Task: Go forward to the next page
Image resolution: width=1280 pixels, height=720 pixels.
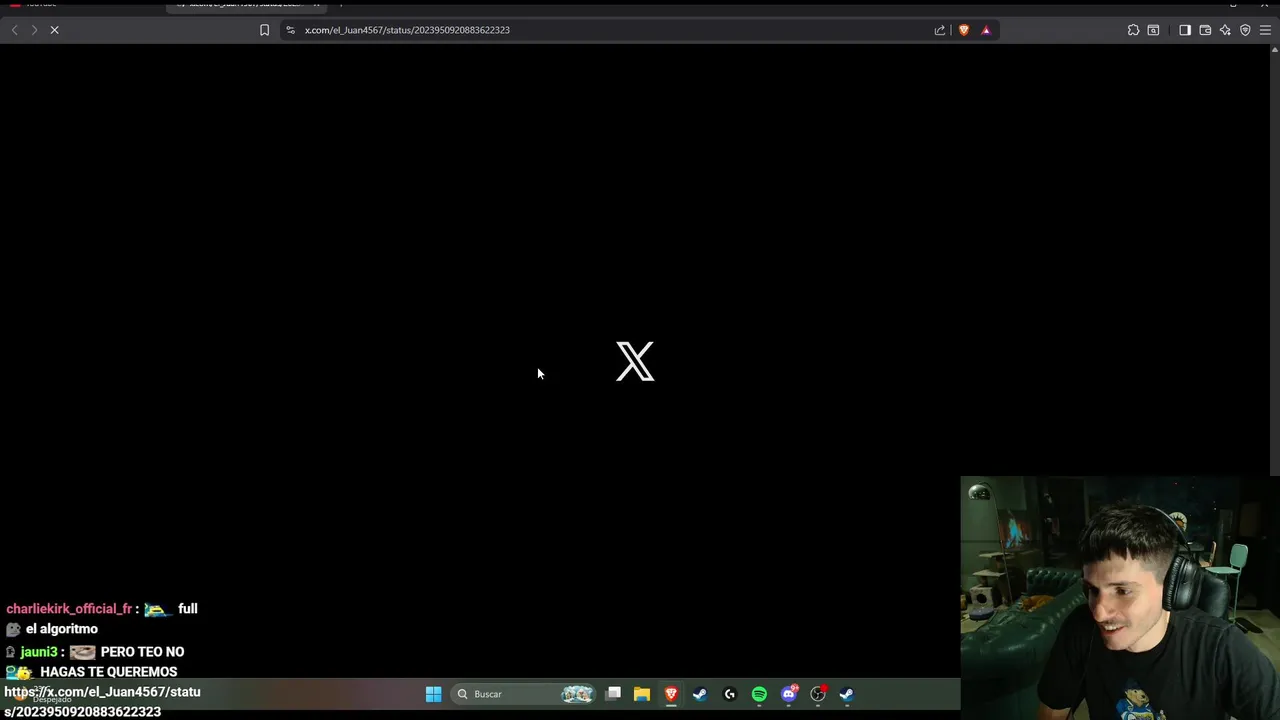Action: tap(34, 30)
